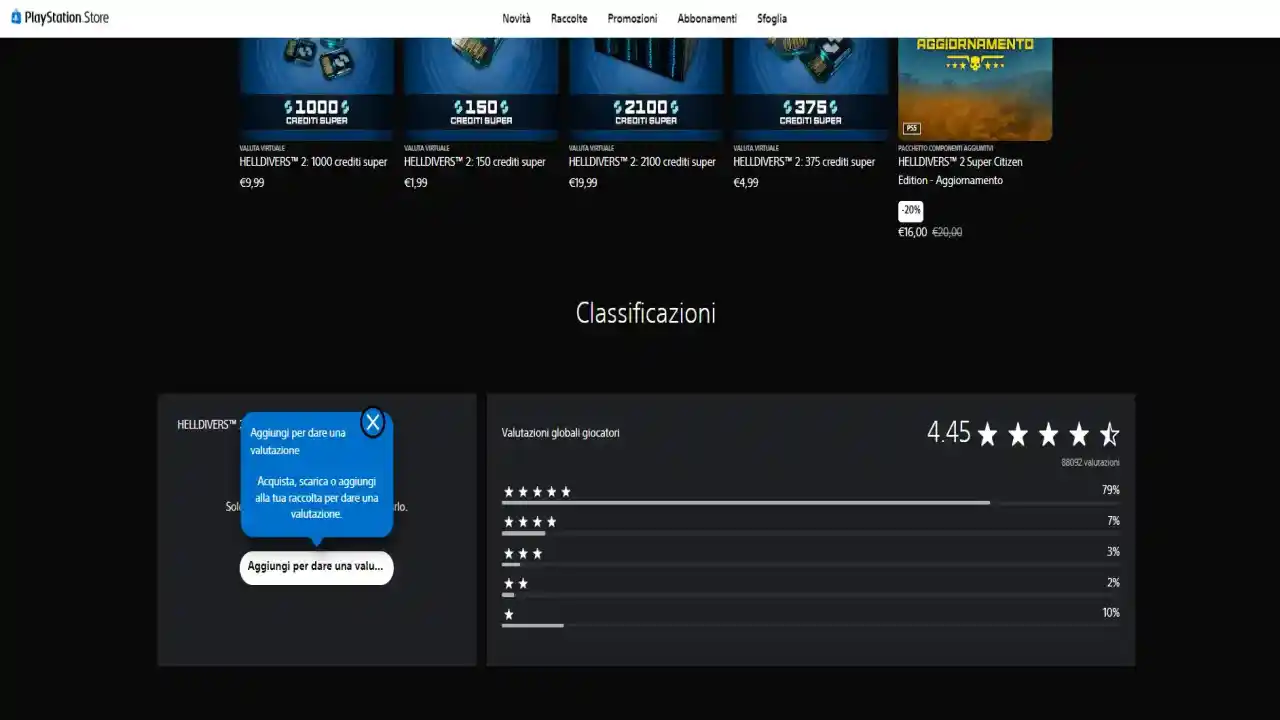Viewport: 1280px width, 720px height.
Task: Click the two-star row stars
Action: (516, 583)
